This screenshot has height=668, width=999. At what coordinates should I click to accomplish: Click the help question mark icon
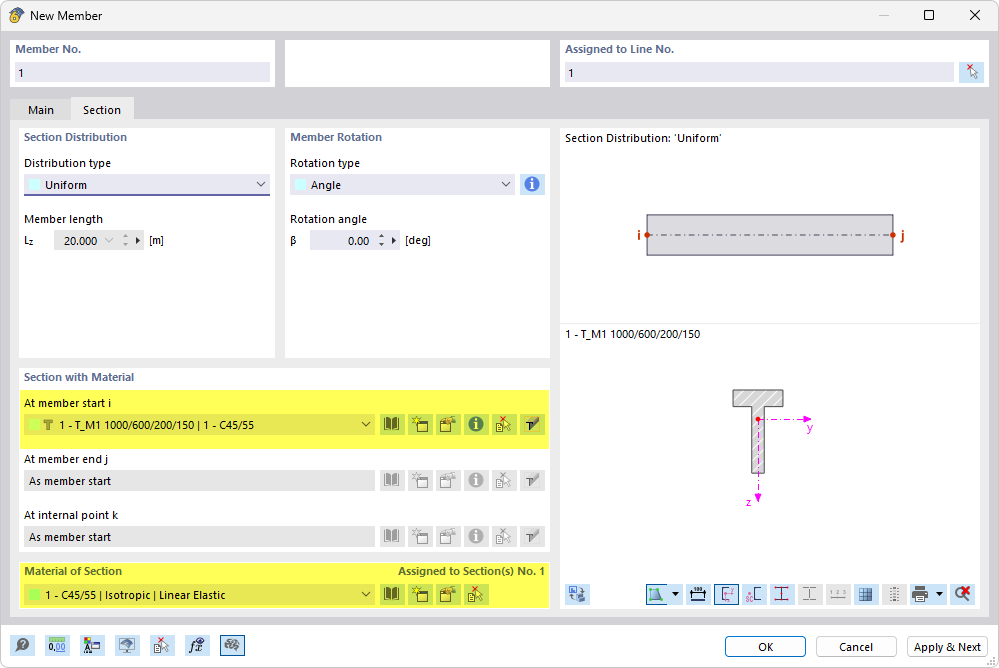tap(22, 645)
